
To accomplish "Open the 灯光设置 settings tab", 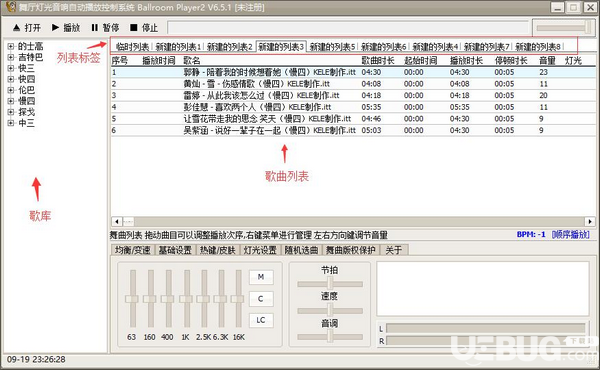I will 260,250.
